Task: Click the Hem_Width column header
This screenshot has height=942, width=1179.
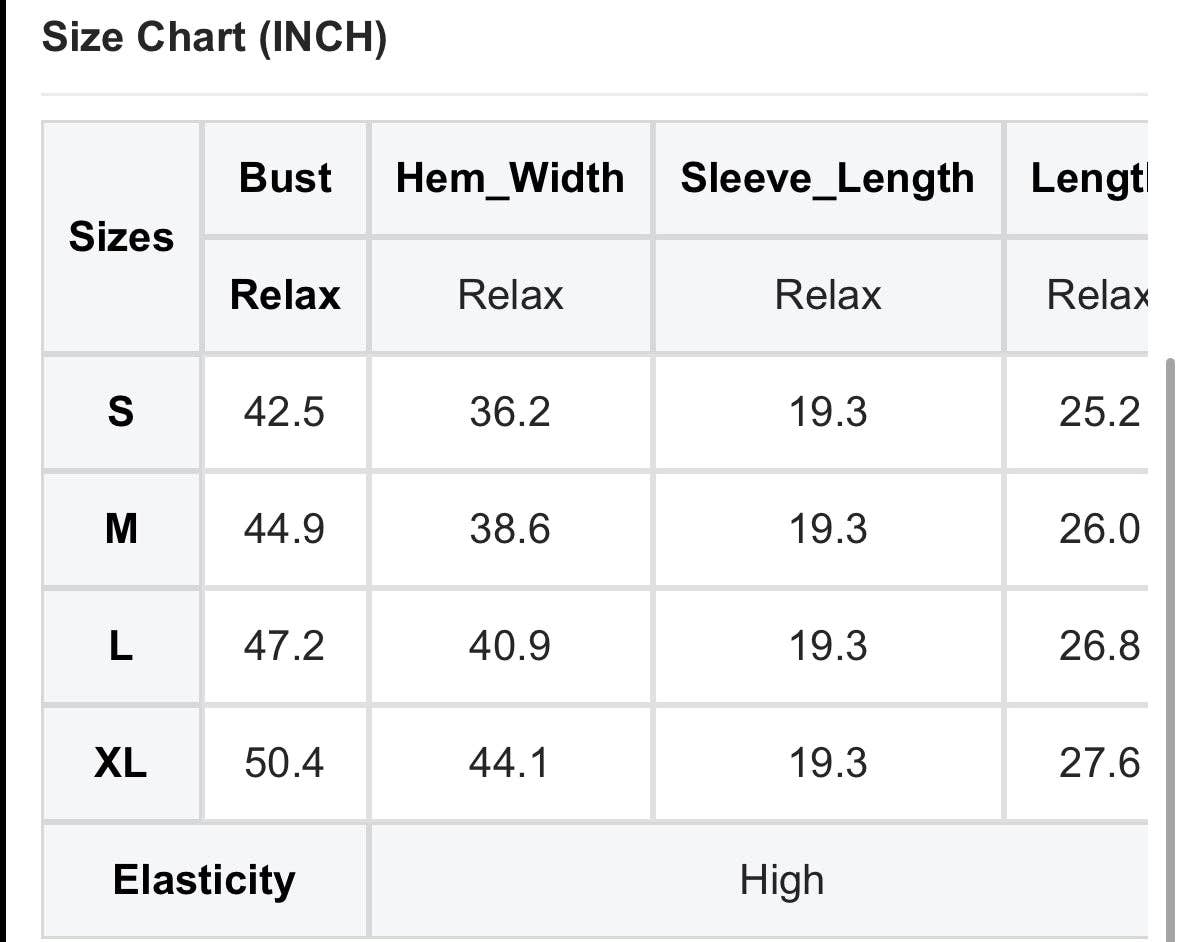Action: click(x=511, y=178)
